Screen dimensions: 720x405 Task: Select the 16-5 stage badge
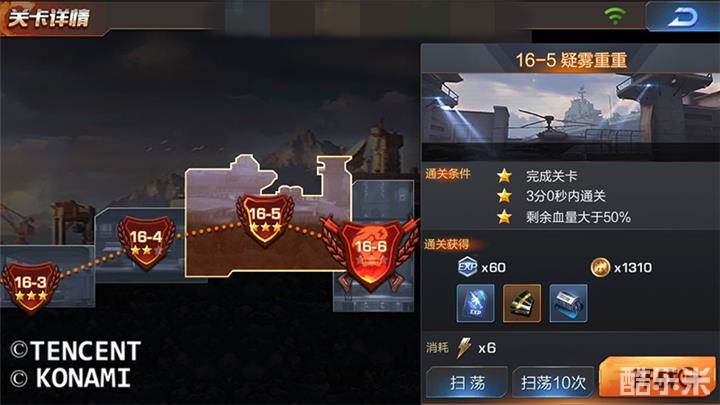pos(265,219)
